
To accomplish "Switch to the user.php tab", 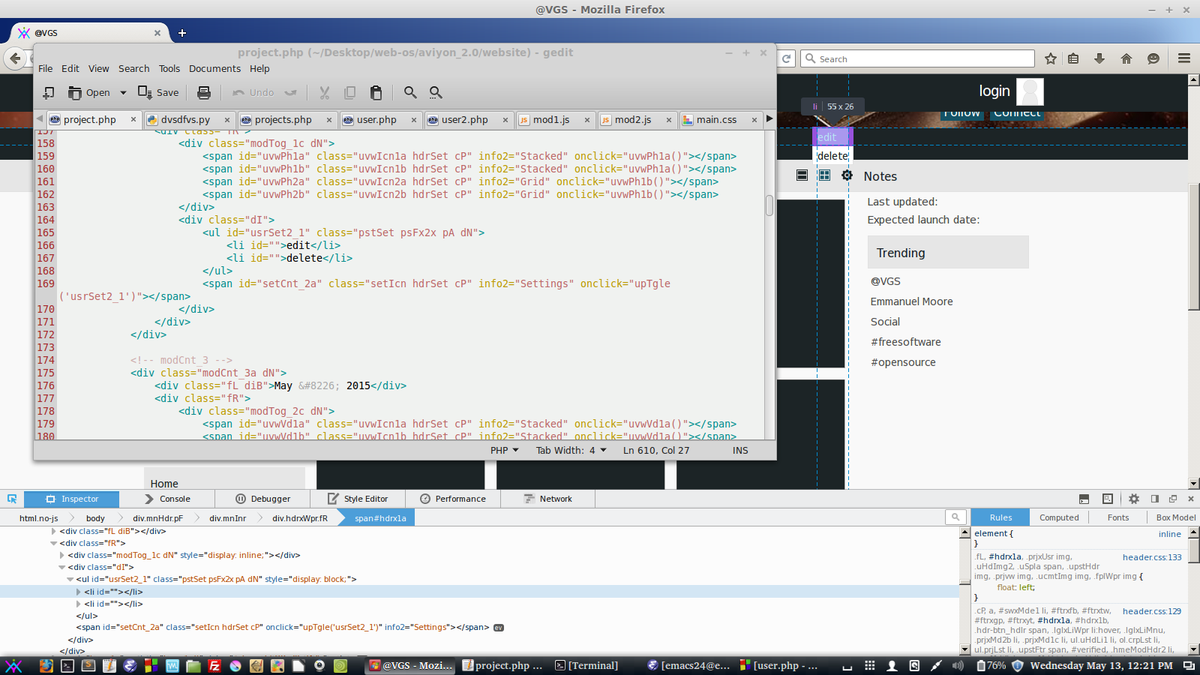I will point(376,119).
